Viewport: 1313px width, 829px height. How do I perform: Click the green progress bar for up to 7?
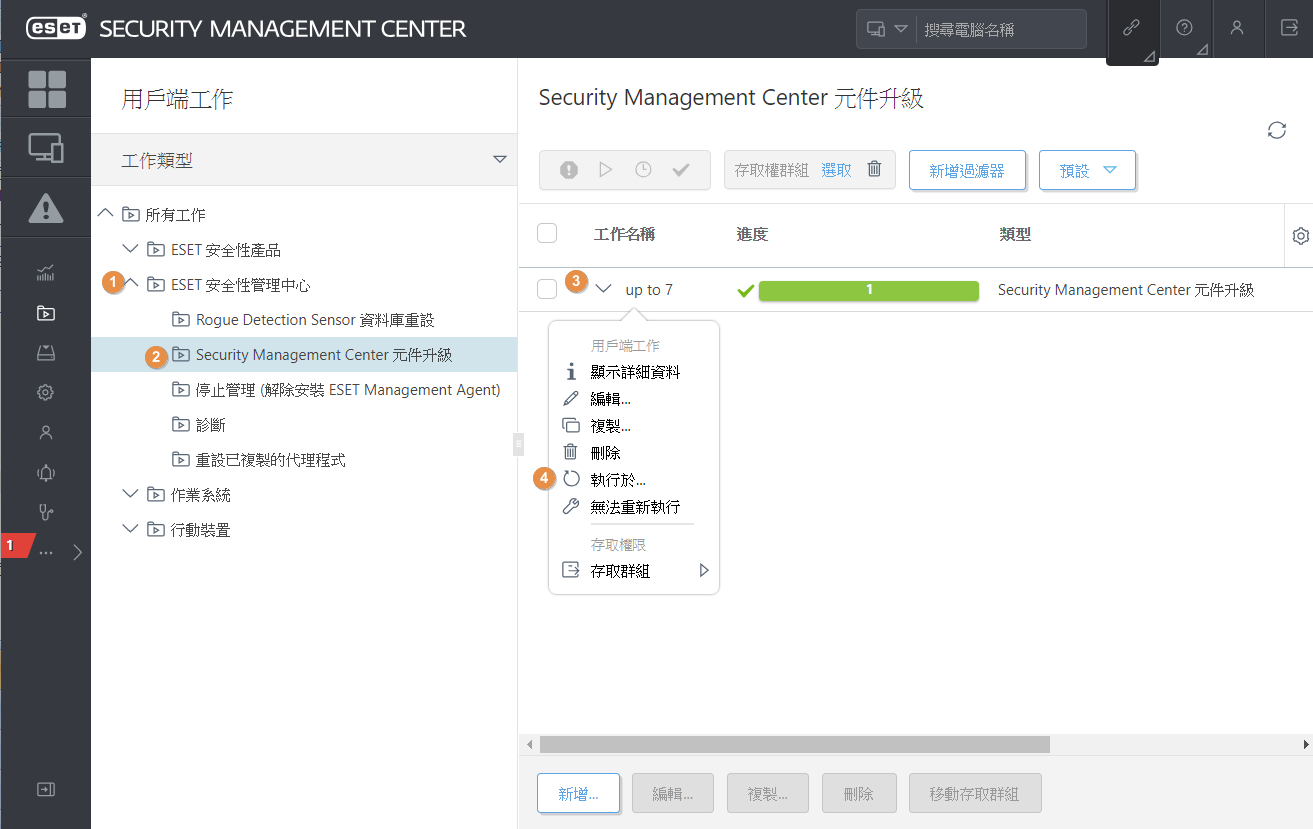(x=868, y=290)
